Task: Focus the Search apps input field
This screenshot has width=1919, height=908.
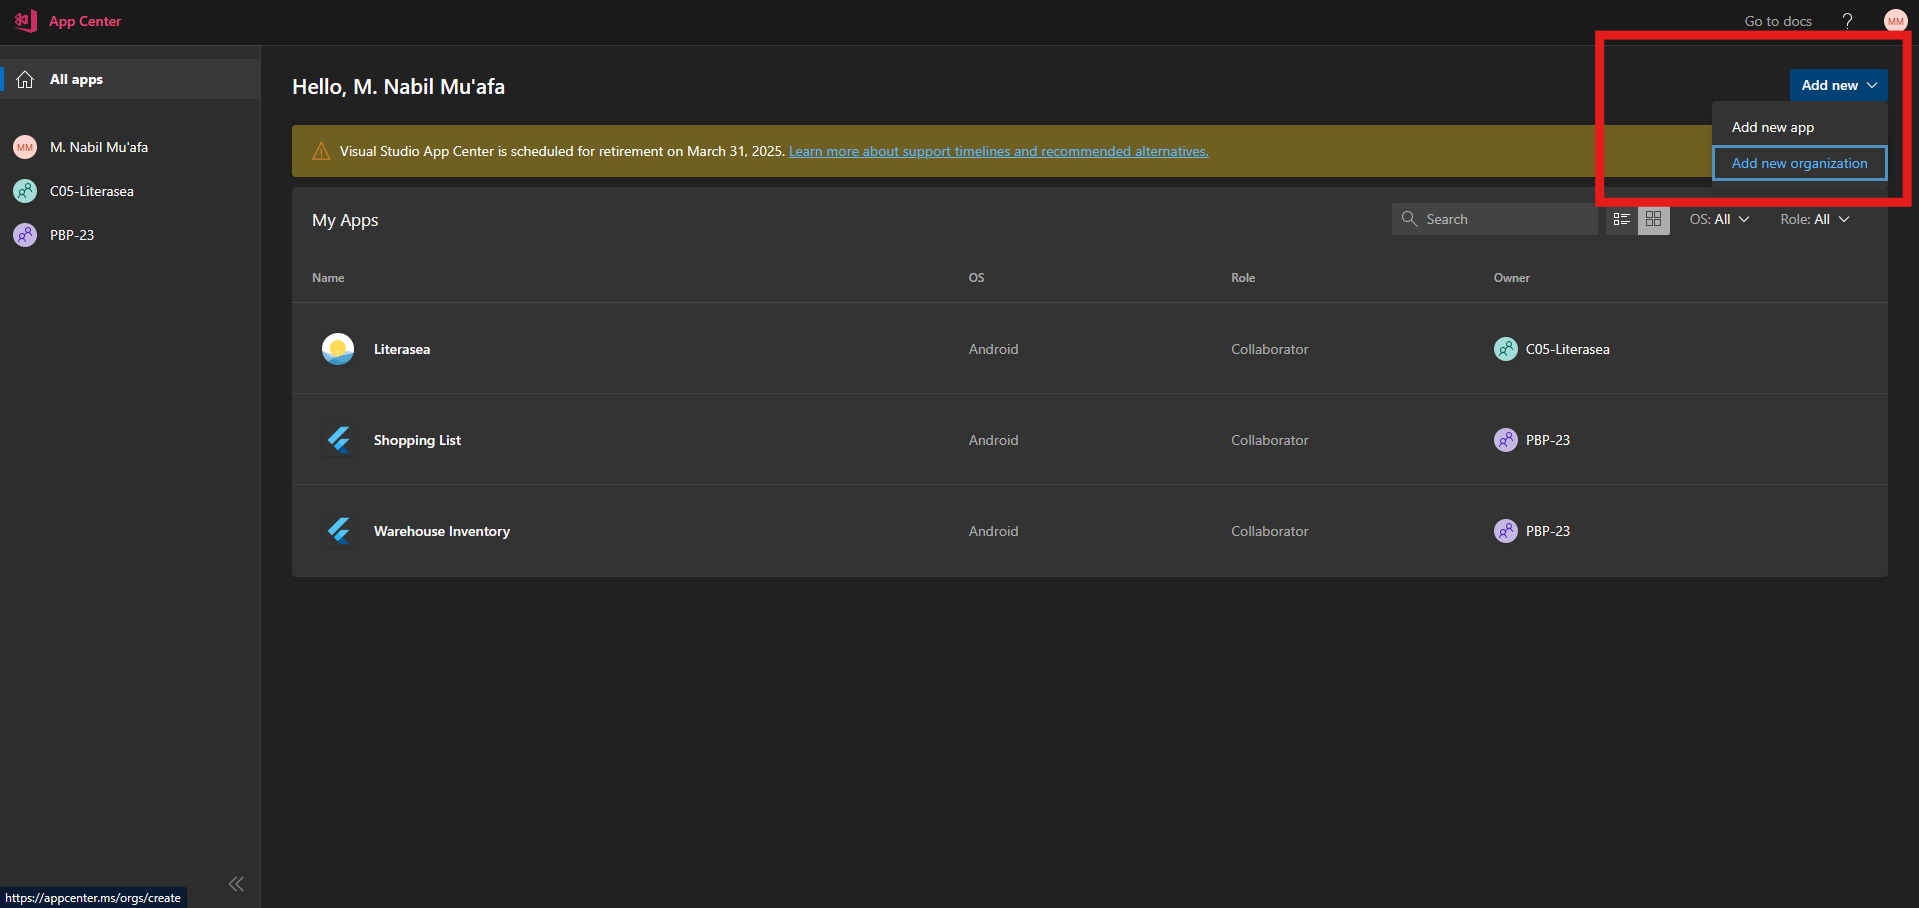Action: (x=1494, y=219)
